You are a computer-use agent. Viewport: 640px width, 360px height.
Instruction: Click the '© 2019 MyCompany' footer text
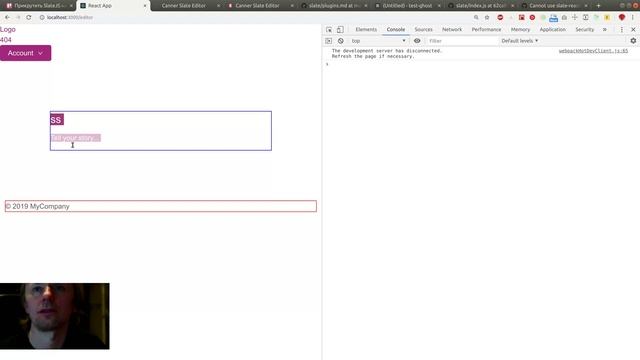click(x=37, y=207)
